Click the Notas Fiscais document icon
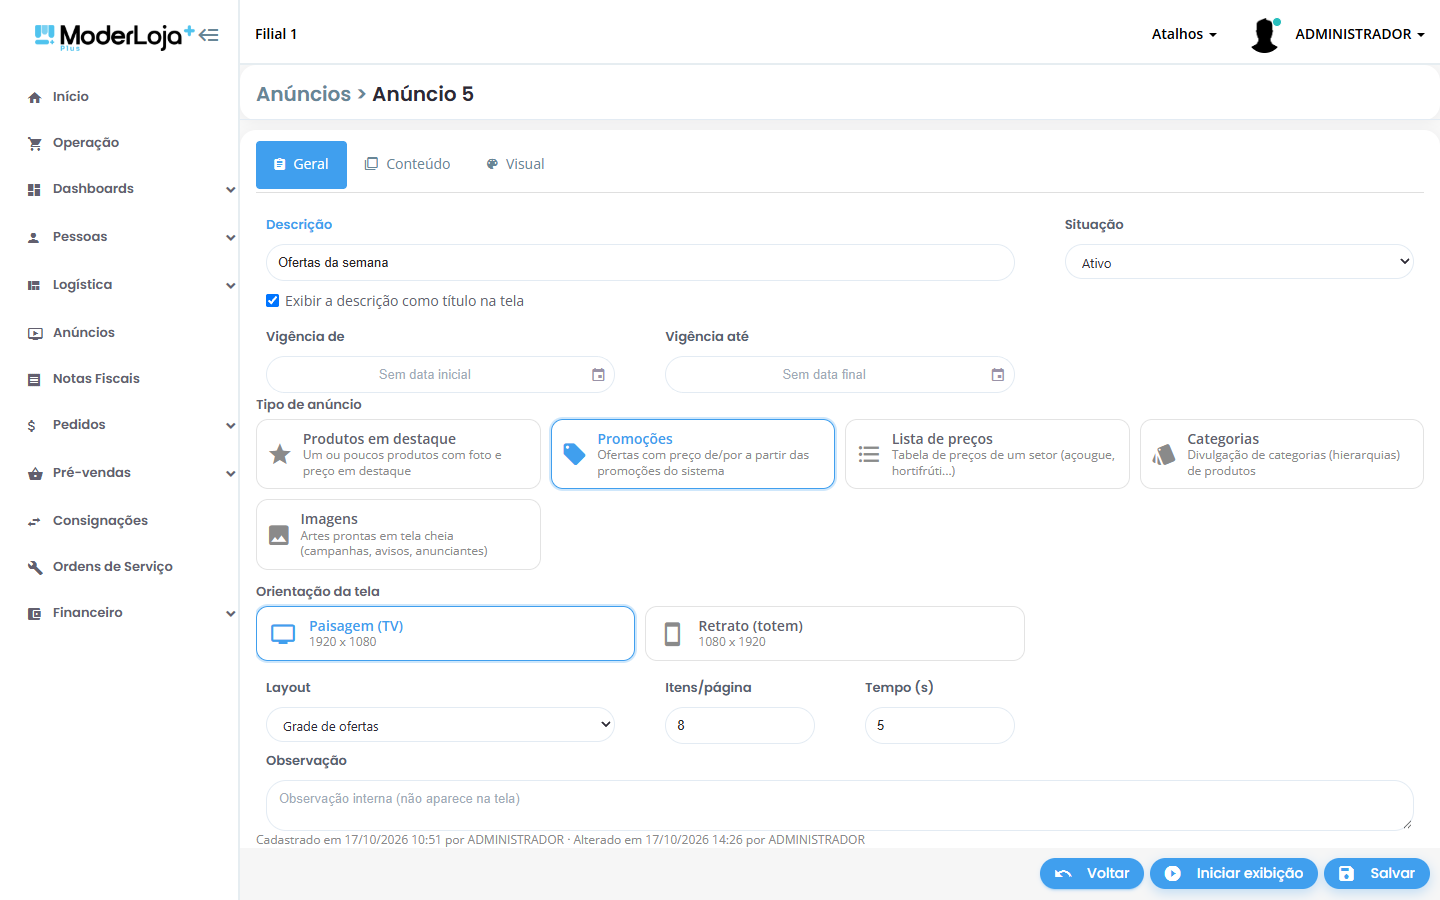 coord(35,380)
